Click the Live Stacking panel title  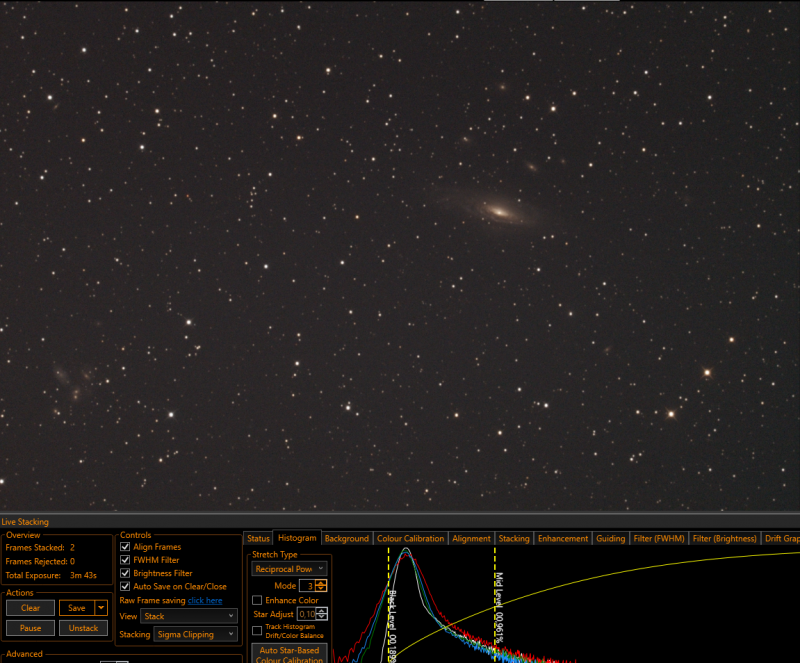[25, 522]
